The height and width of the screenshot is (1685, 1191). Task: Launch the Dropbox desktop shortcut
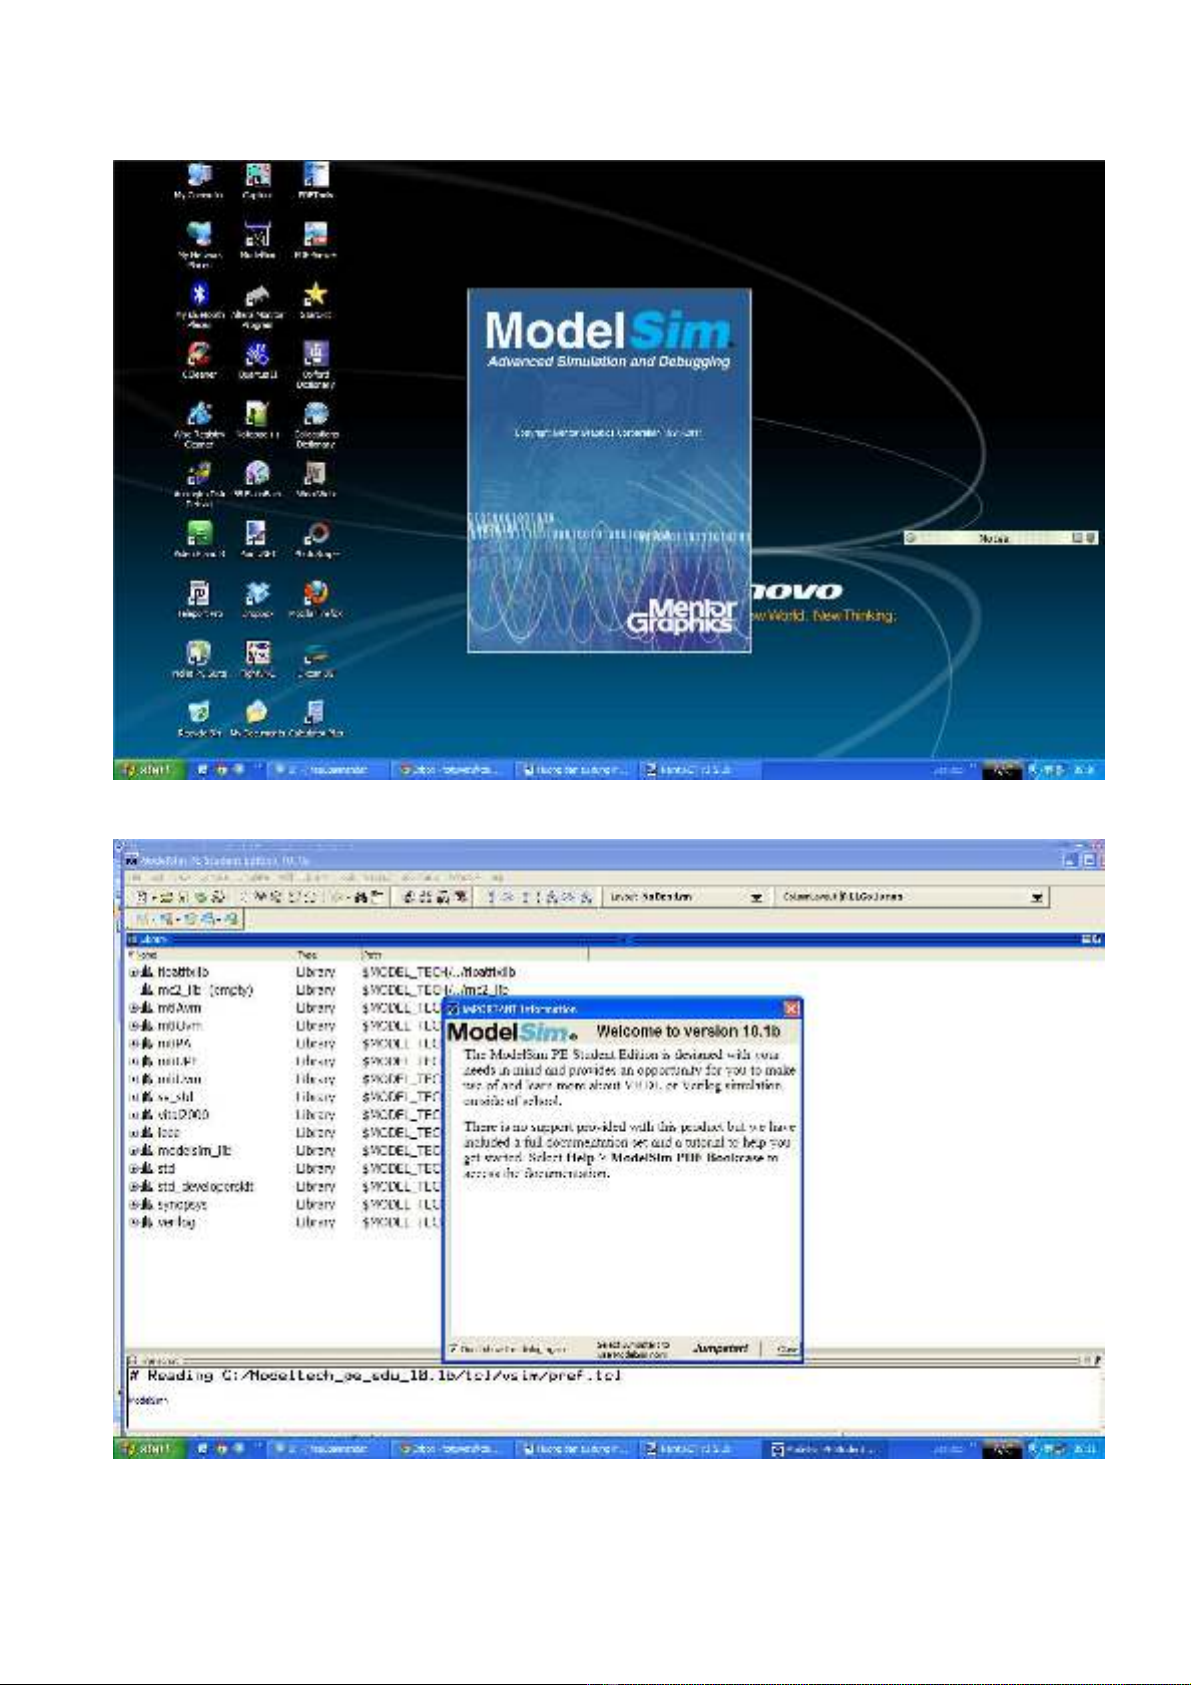coord(257,598)
